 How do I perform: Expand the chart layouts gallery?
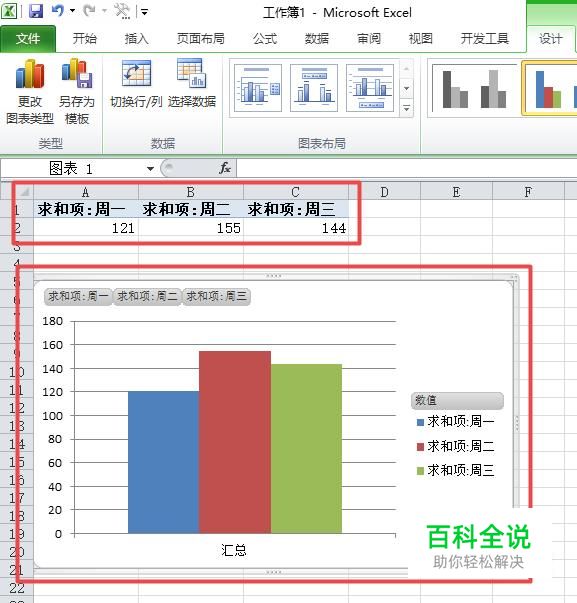[x=406, y=108]
